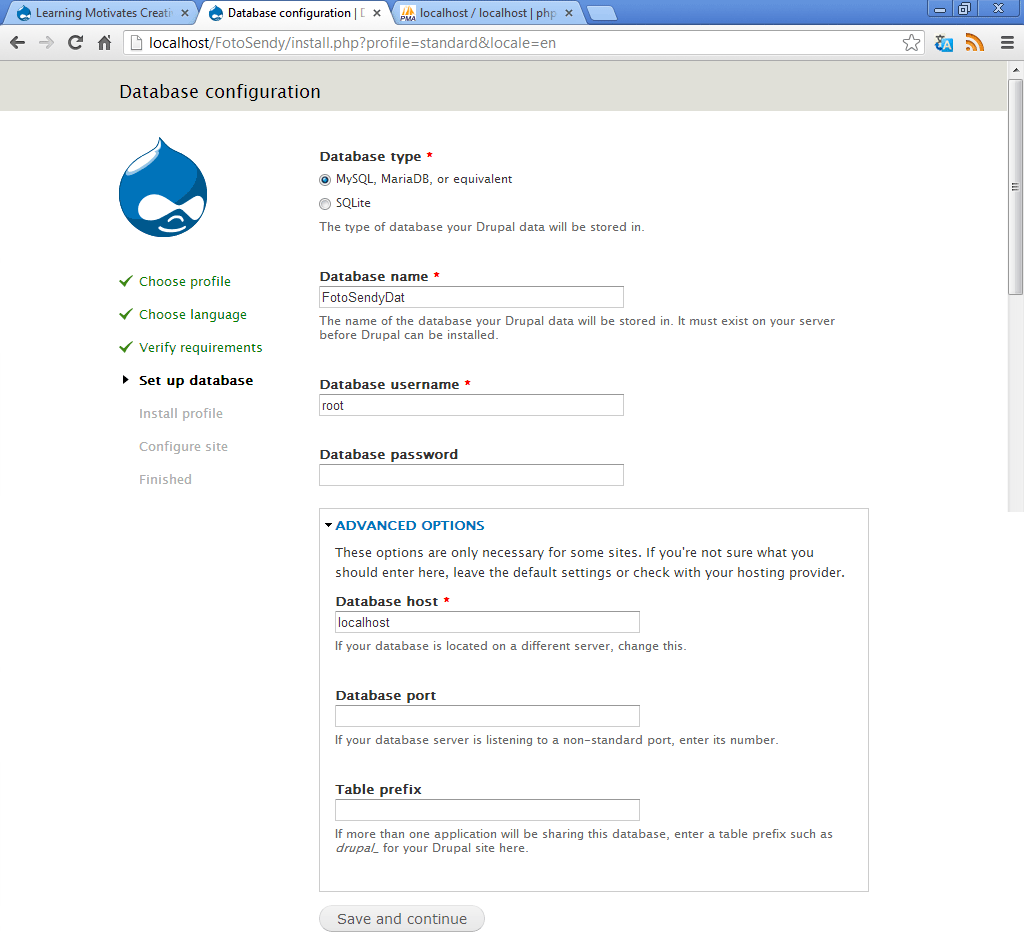The width and height of the screenshot is (1024, 936).
Task: Close the Learning Motivates Creativity tab
Action: (x=185, y=13)
